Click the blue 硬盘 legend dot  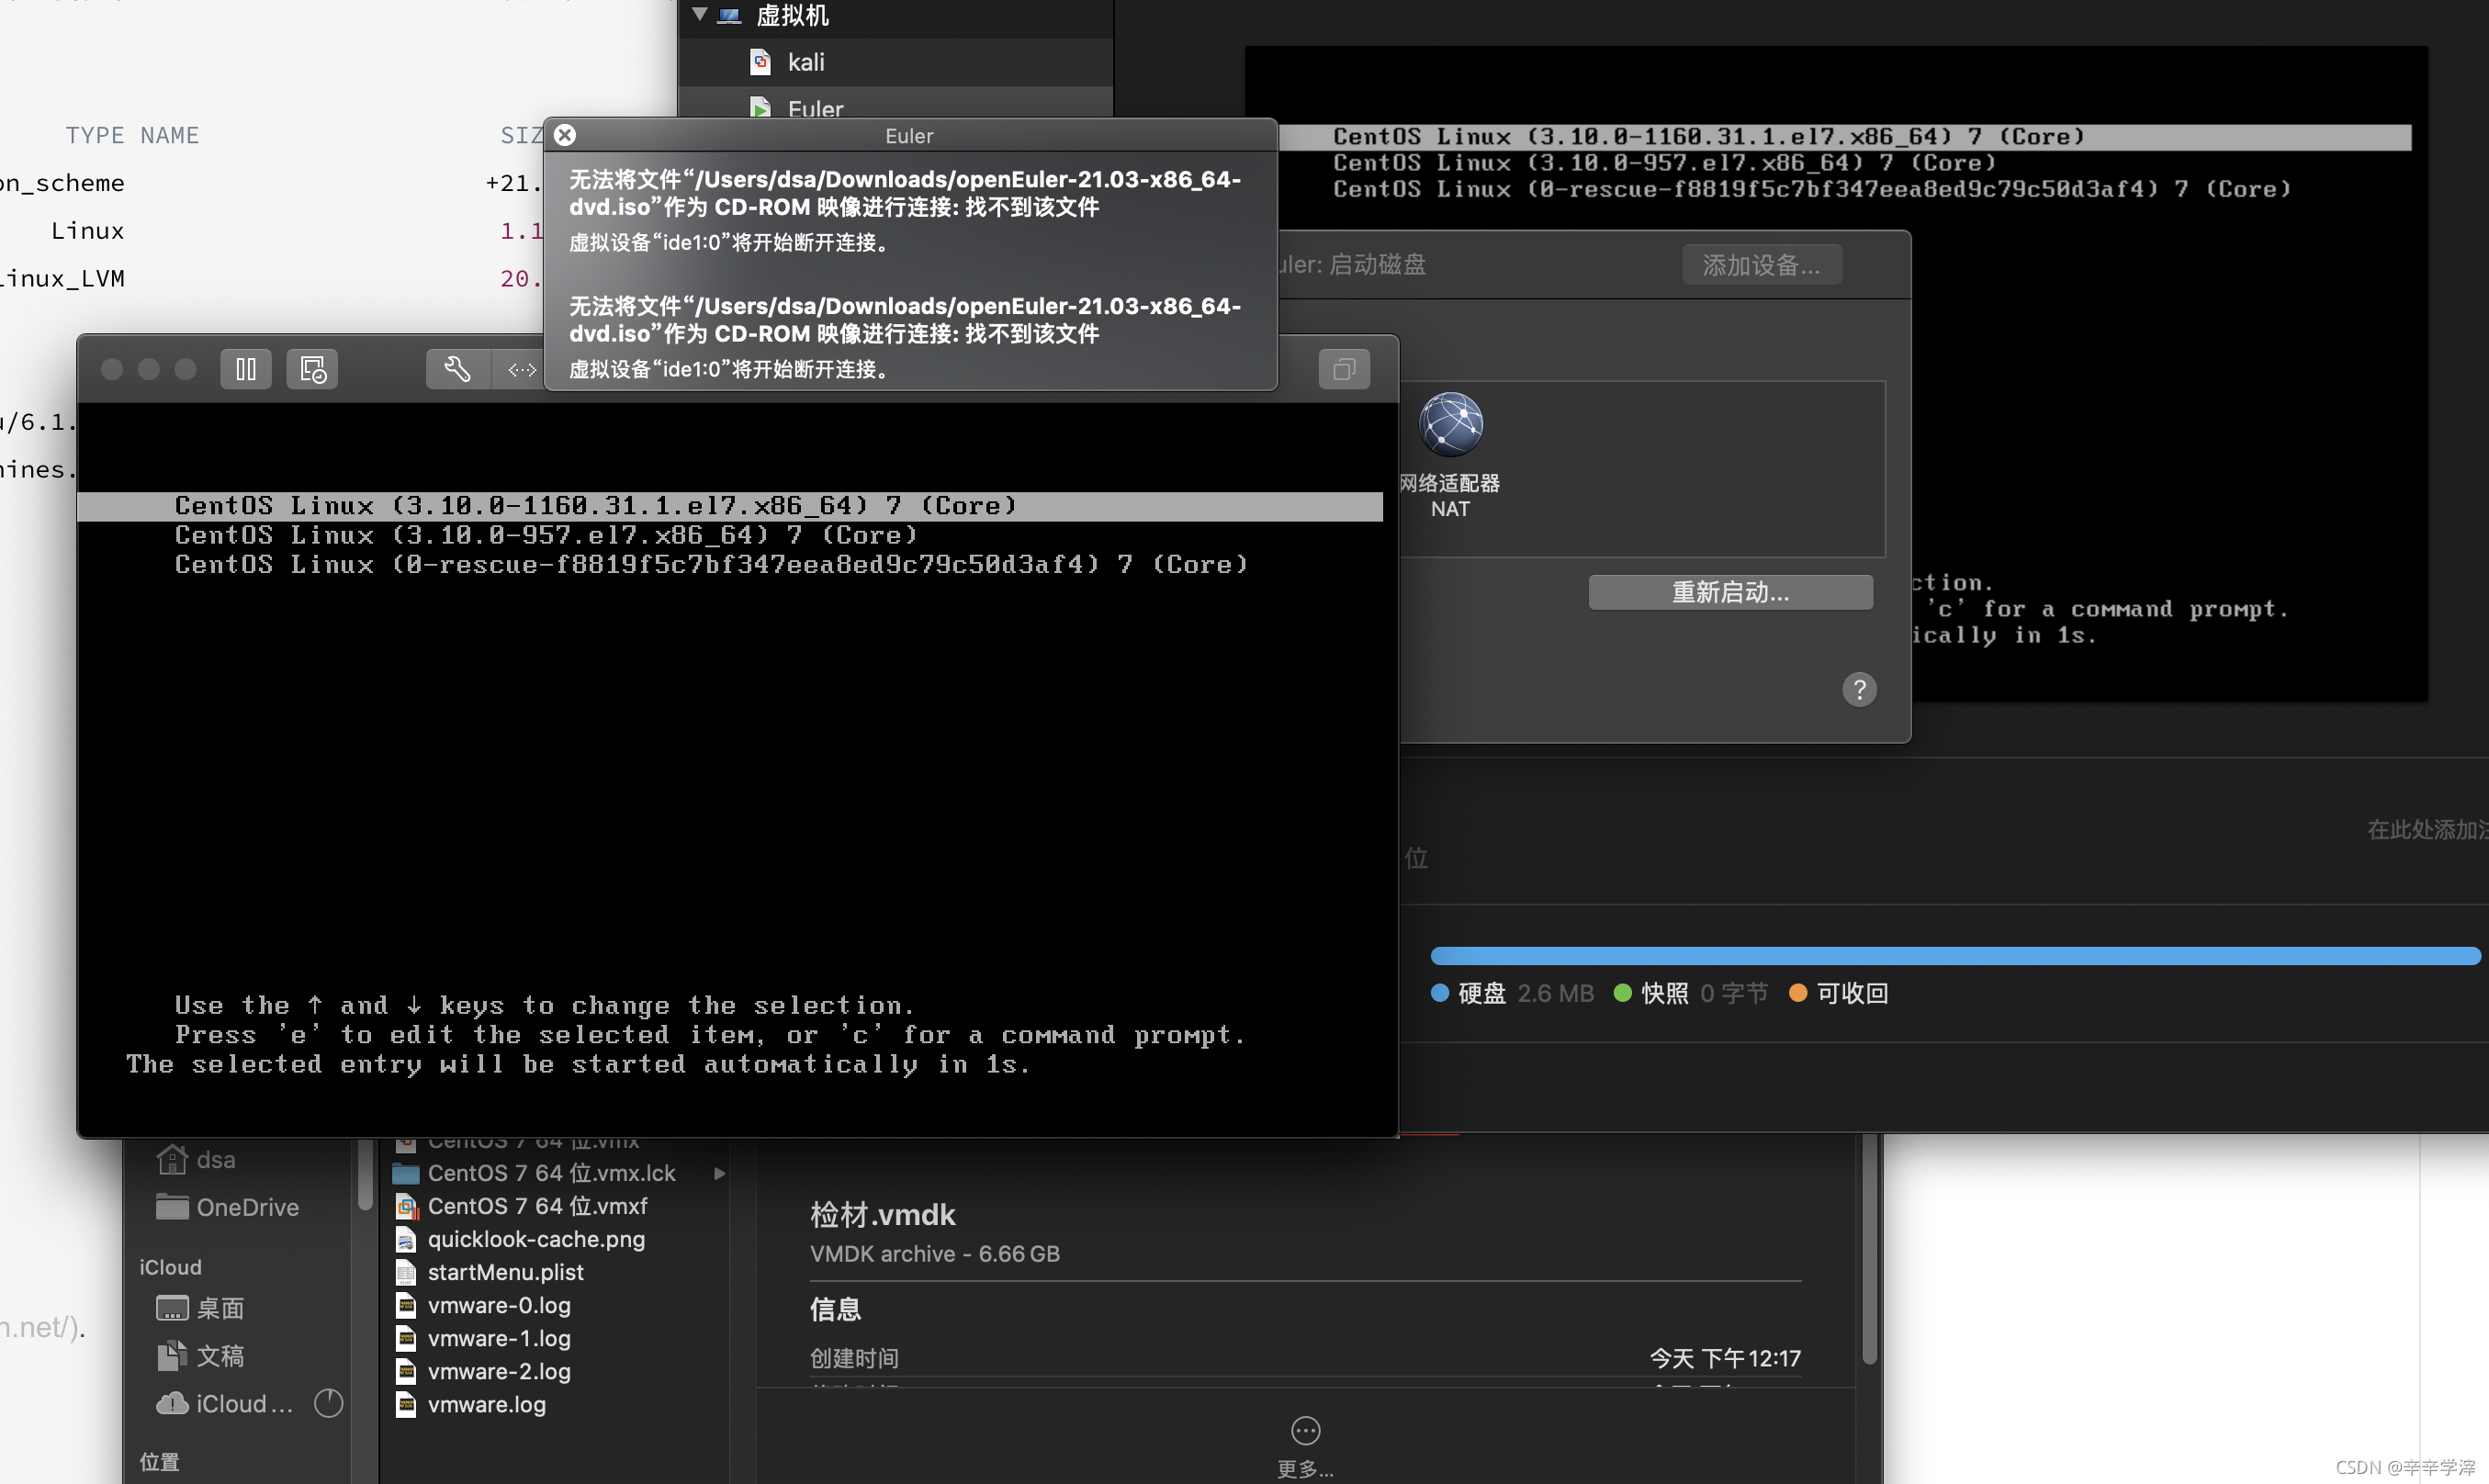pos(1440,993)
